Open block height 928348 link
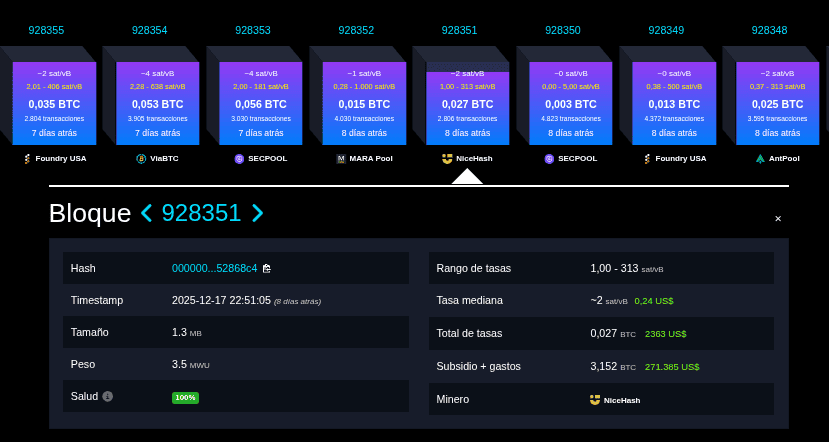829x442 pixels. pos(769,30)
